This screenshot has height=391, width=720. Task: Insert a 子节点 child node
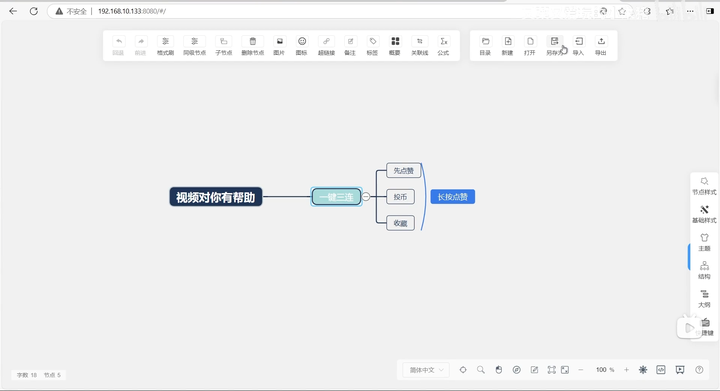pyautogui.click(x=224, y=46)
